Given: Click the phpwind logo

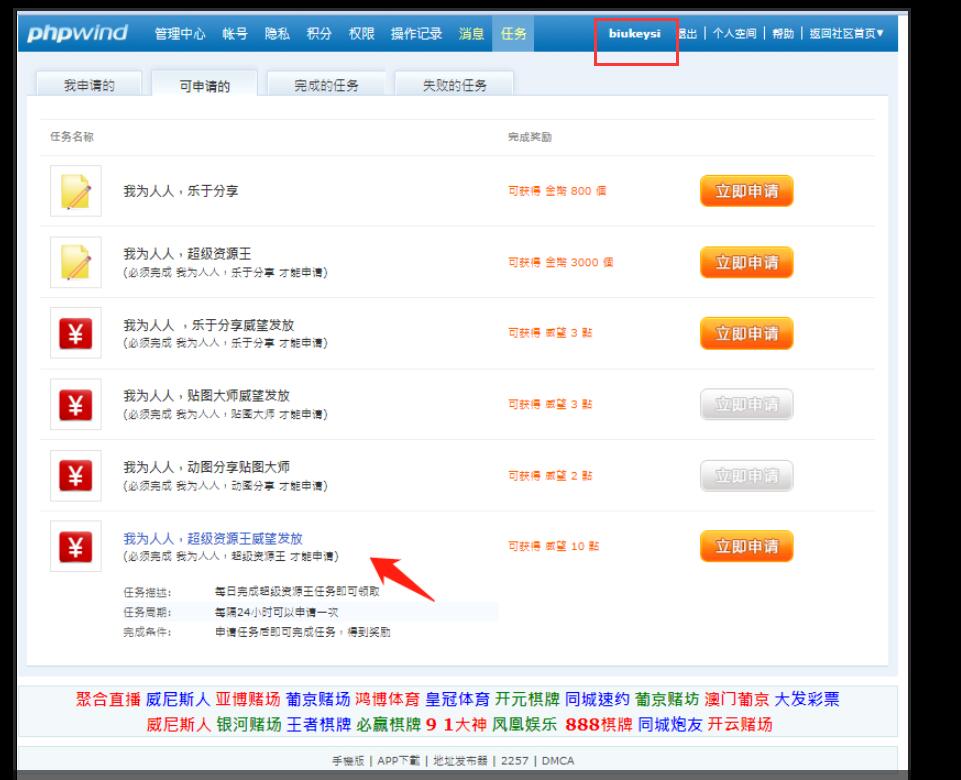Looking at the screenshot, I should pyautogui.click(x=77, y=33).
